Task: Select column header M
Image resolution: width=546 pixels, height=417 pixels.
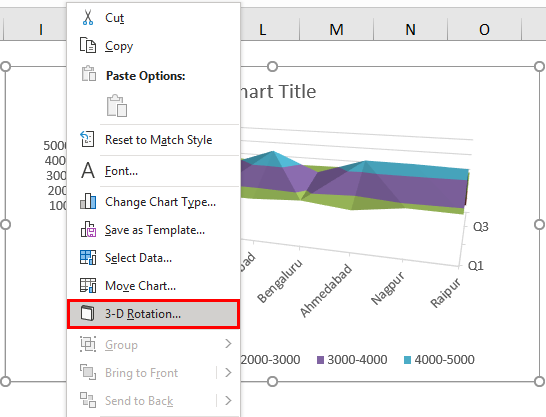Action: click(336, 30)
